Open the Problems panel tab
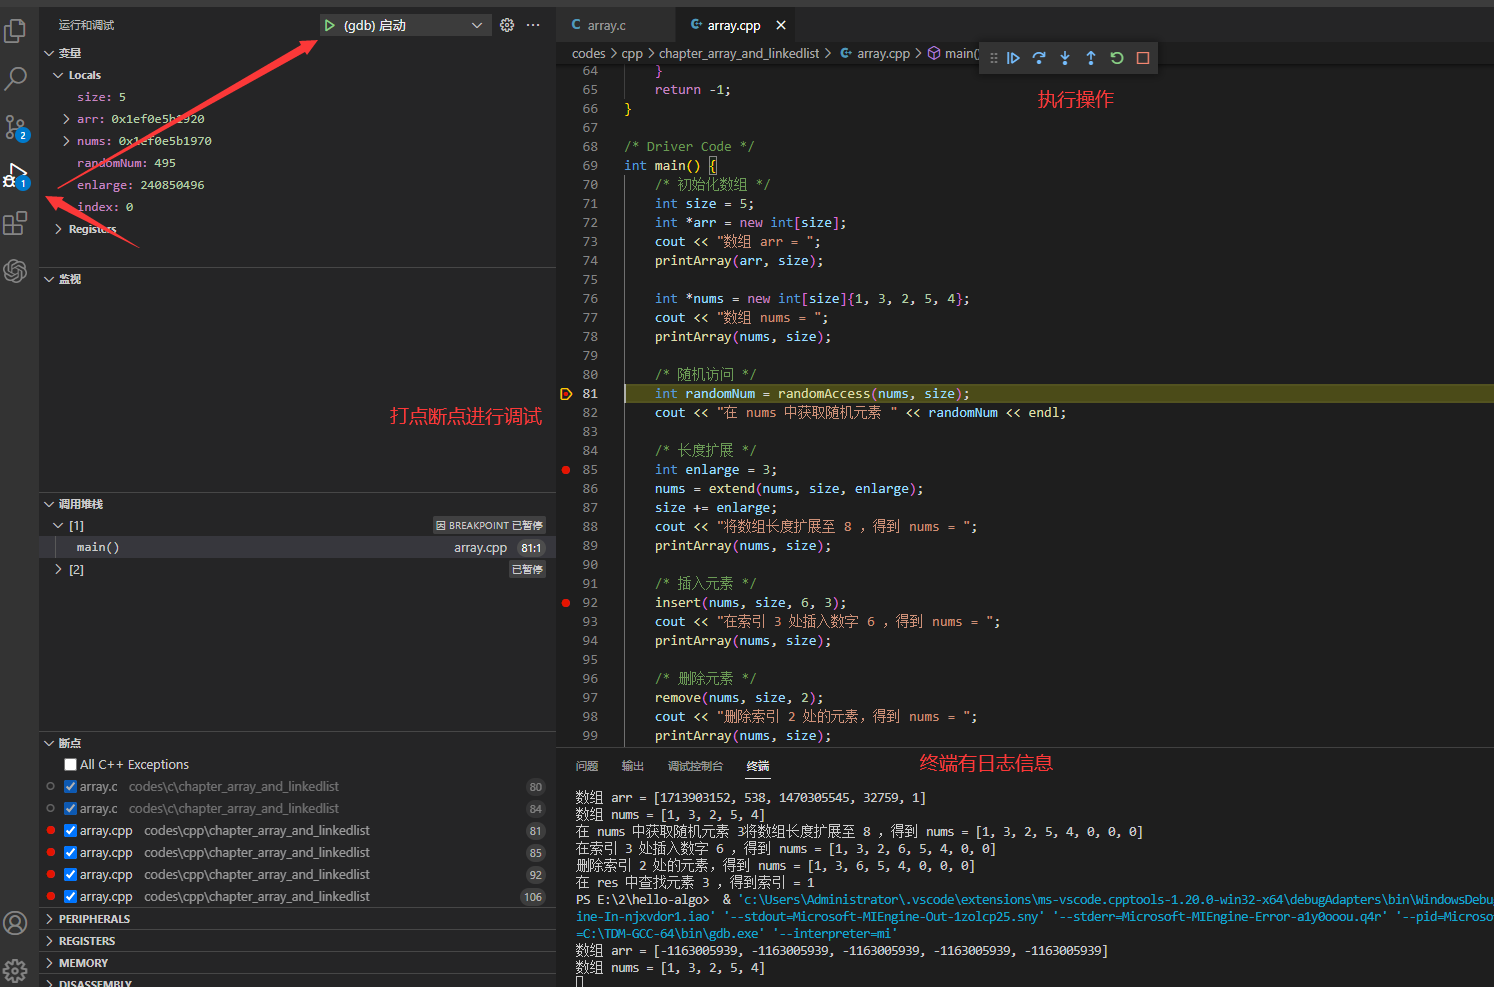 click(x=587, y=766)
